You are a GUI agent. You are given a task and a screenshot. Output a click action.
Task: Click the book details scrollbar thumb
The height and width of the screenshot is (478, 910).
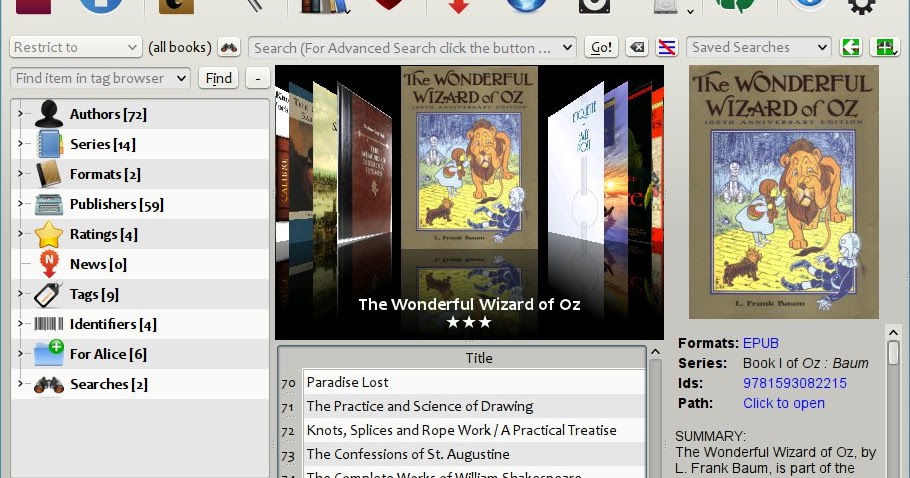(893, 353)
